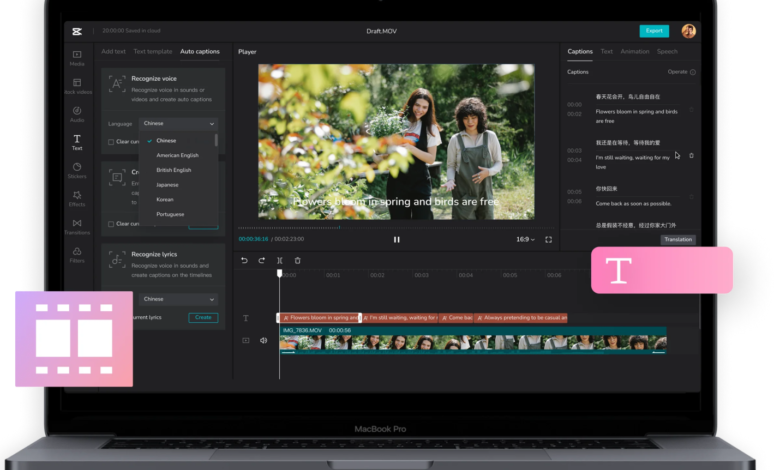Switch to the Text template tab
The image size is (780, 470).
153,51
